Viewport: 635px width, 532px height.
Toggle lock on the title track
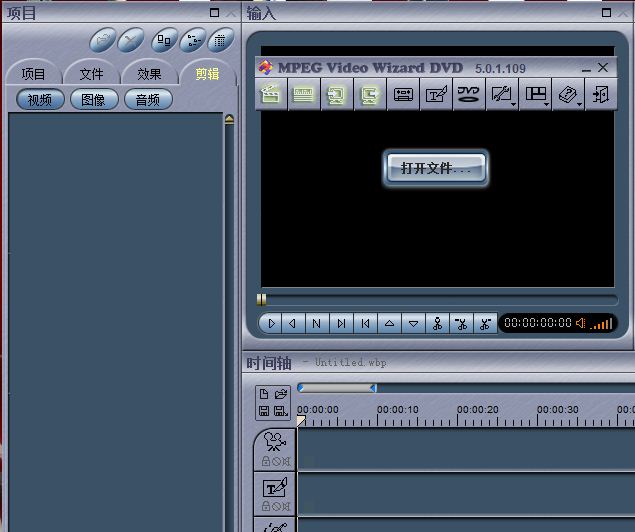(x=266, y=506)
